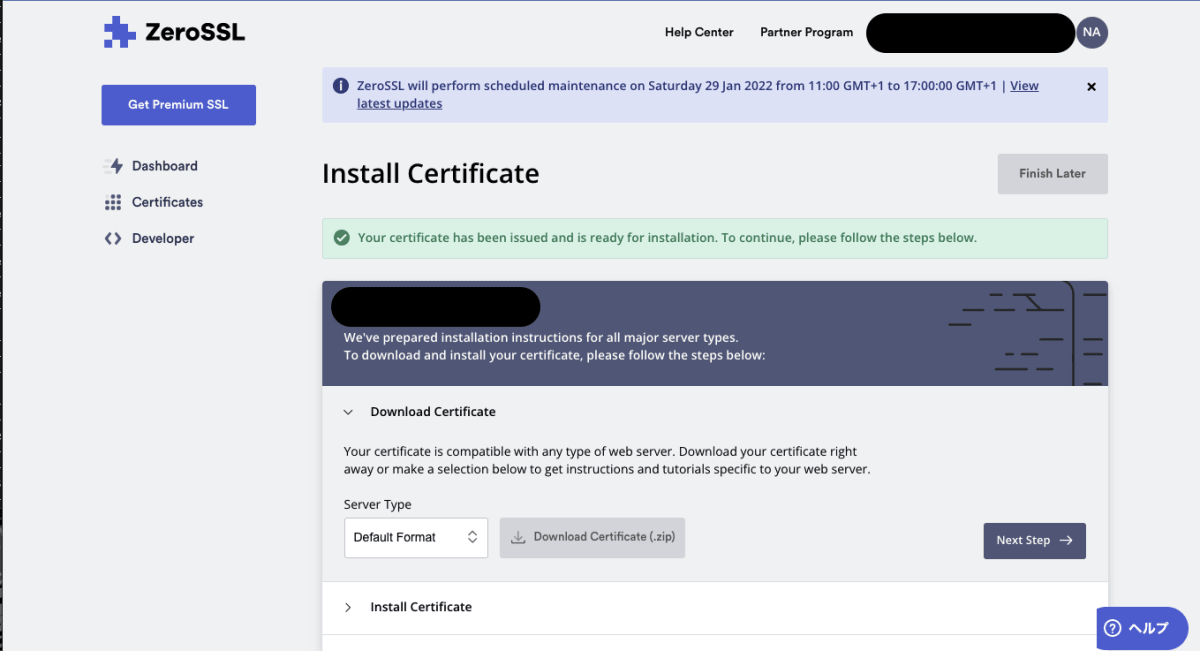Collapse the Download Certificate section chevron
1200x651 pixels.
[348, 412]
